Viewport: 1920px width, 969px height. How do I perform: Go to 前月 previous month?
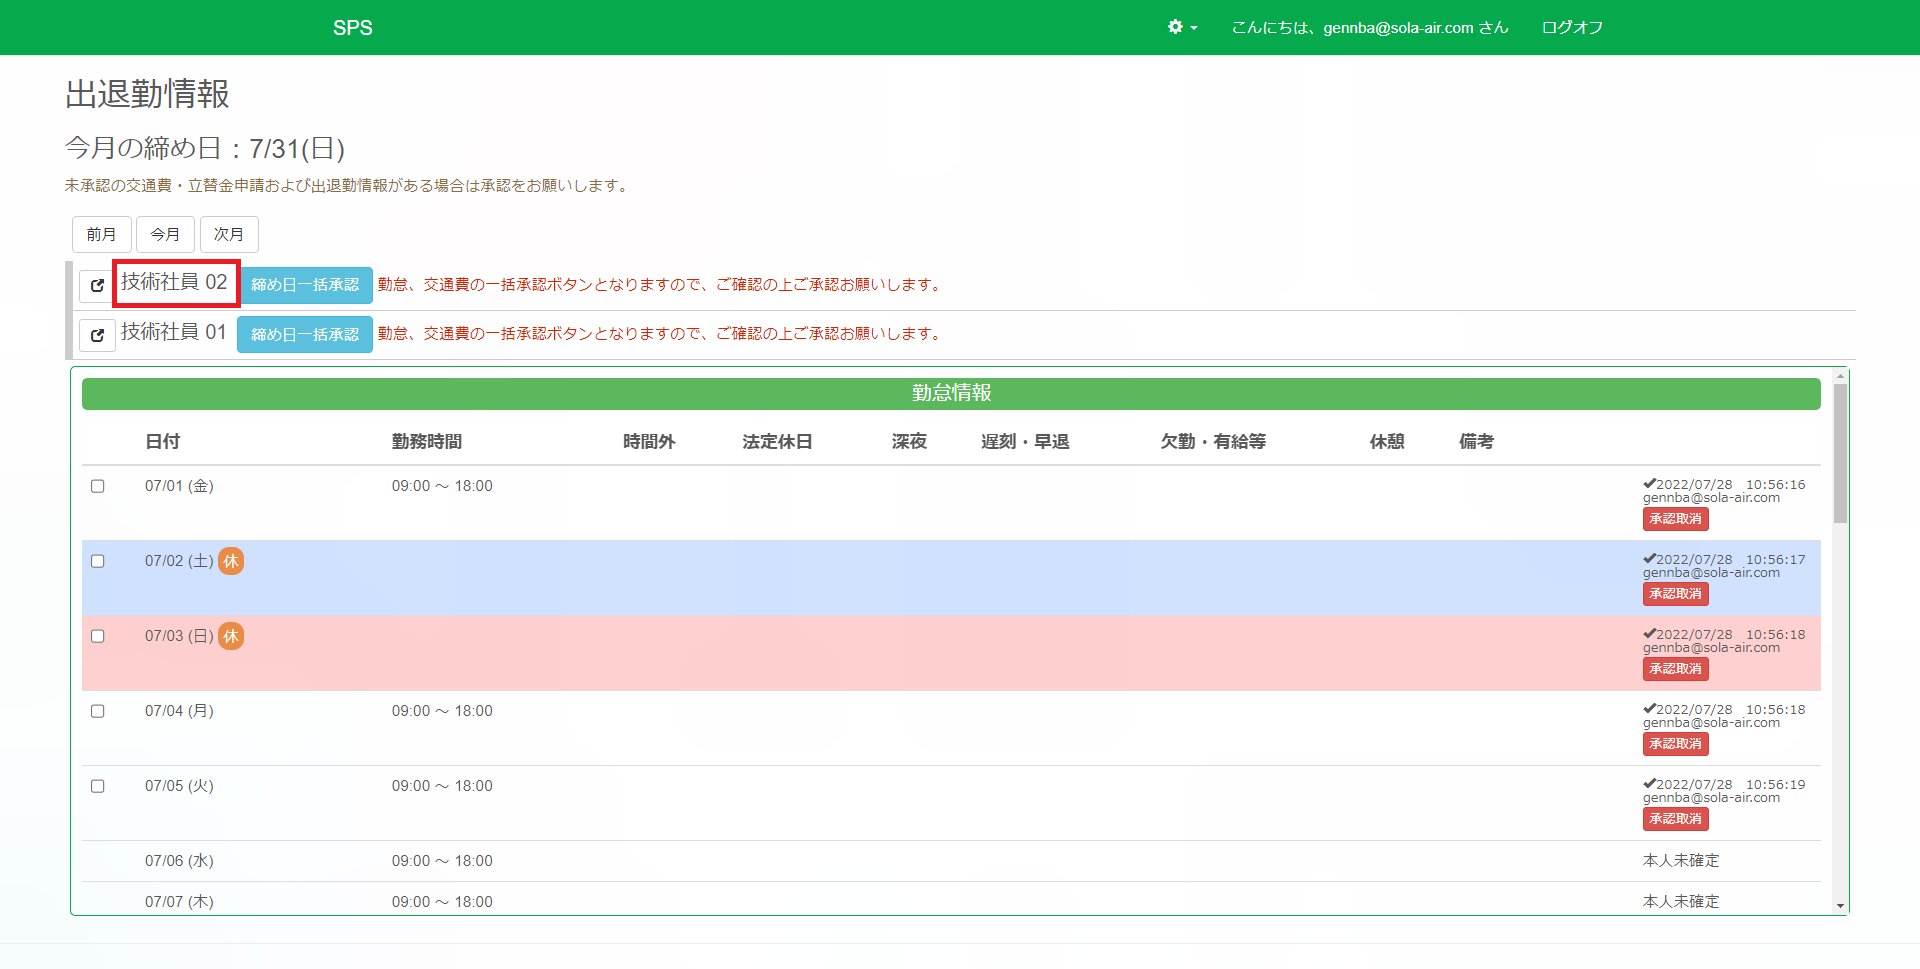click(101, 235)
